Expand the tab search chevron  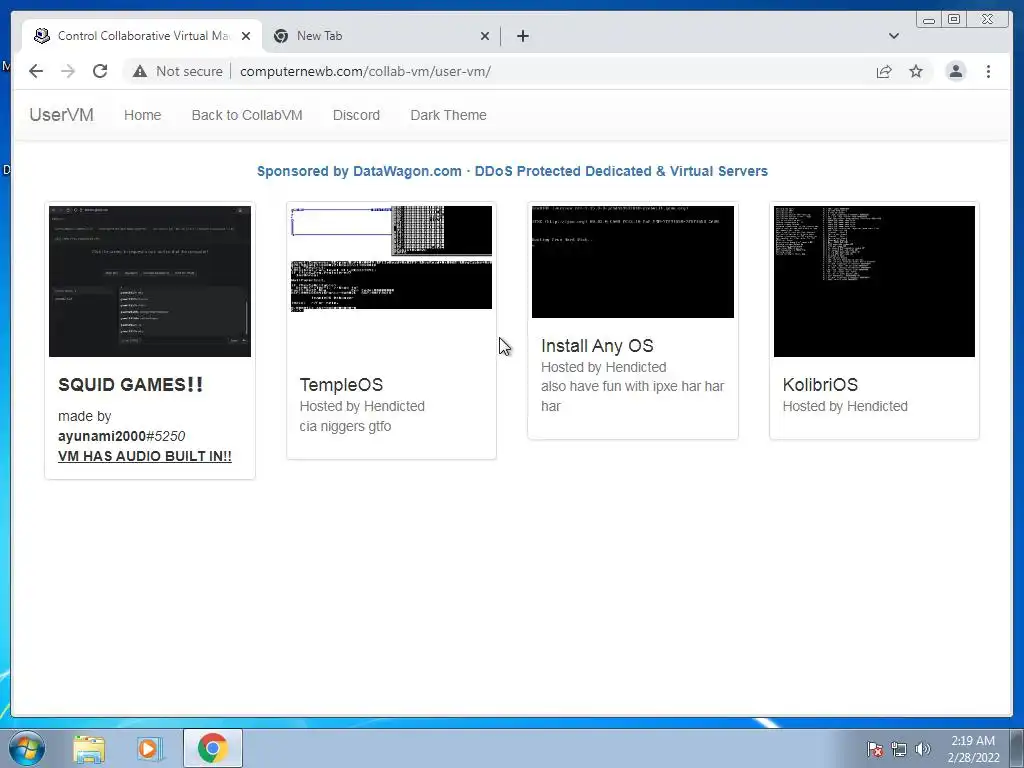point(893,36)
